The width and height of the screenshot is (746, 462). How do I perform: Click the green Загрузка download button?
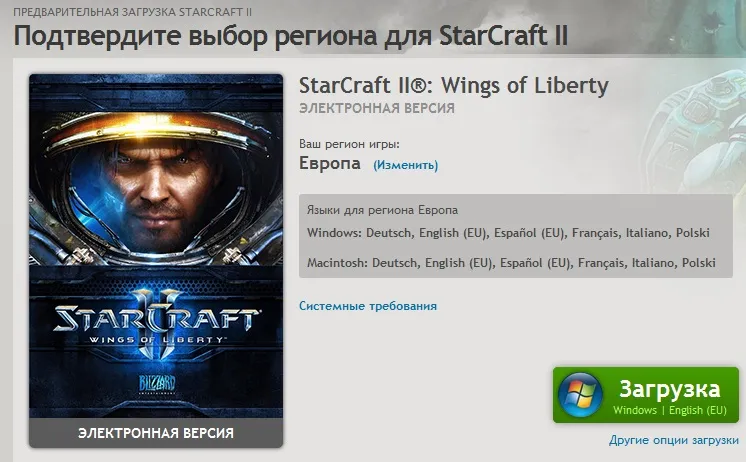(646, 394)
